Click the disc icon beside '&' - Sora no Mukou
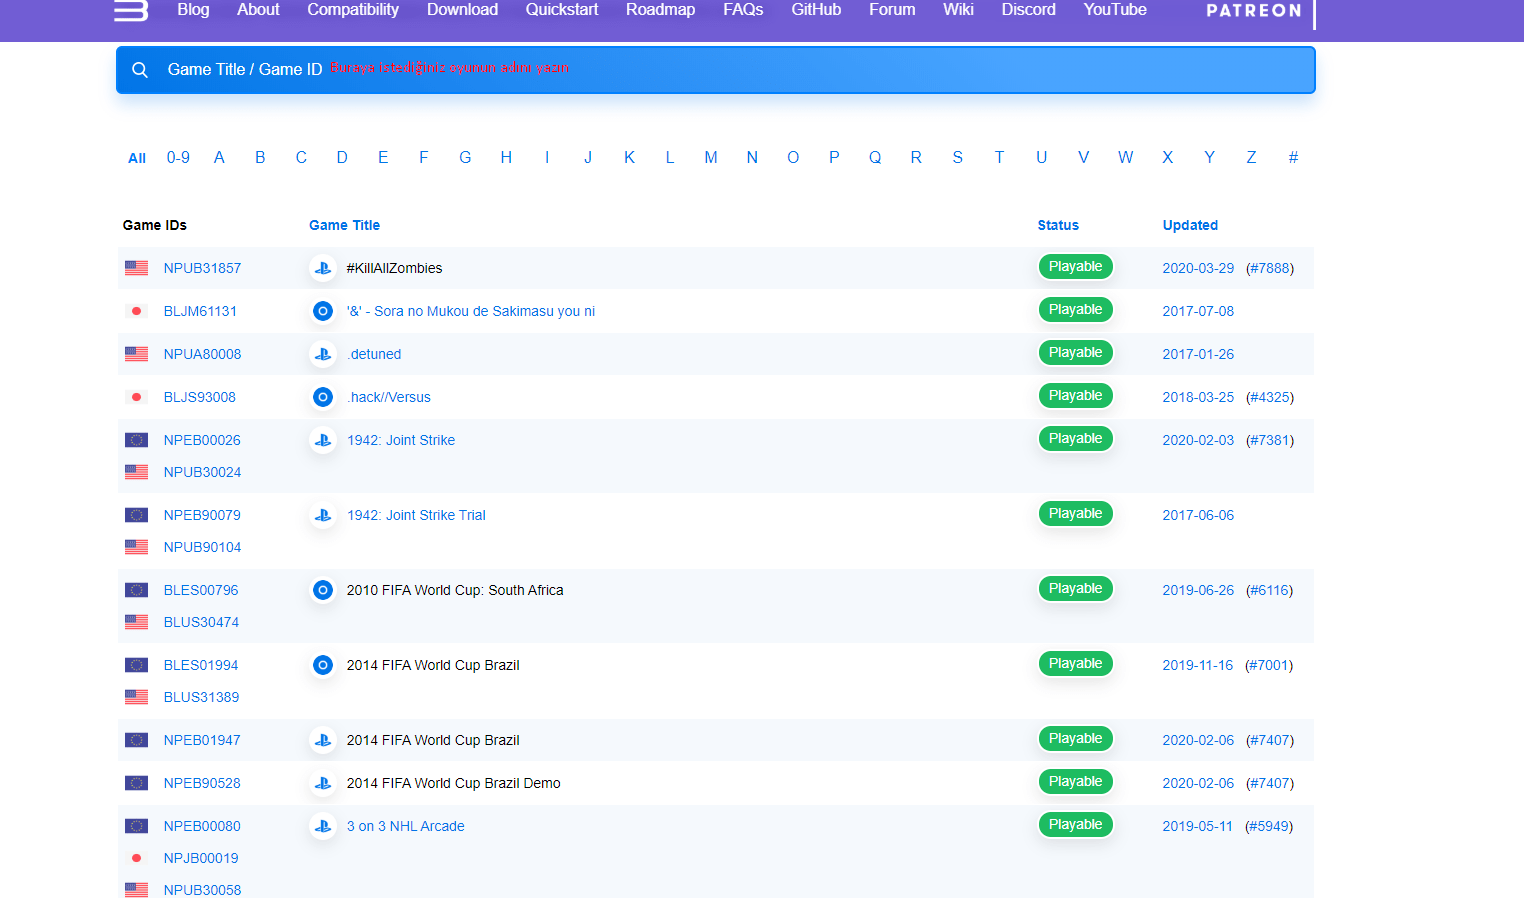1524x898 pixels. 323,311
